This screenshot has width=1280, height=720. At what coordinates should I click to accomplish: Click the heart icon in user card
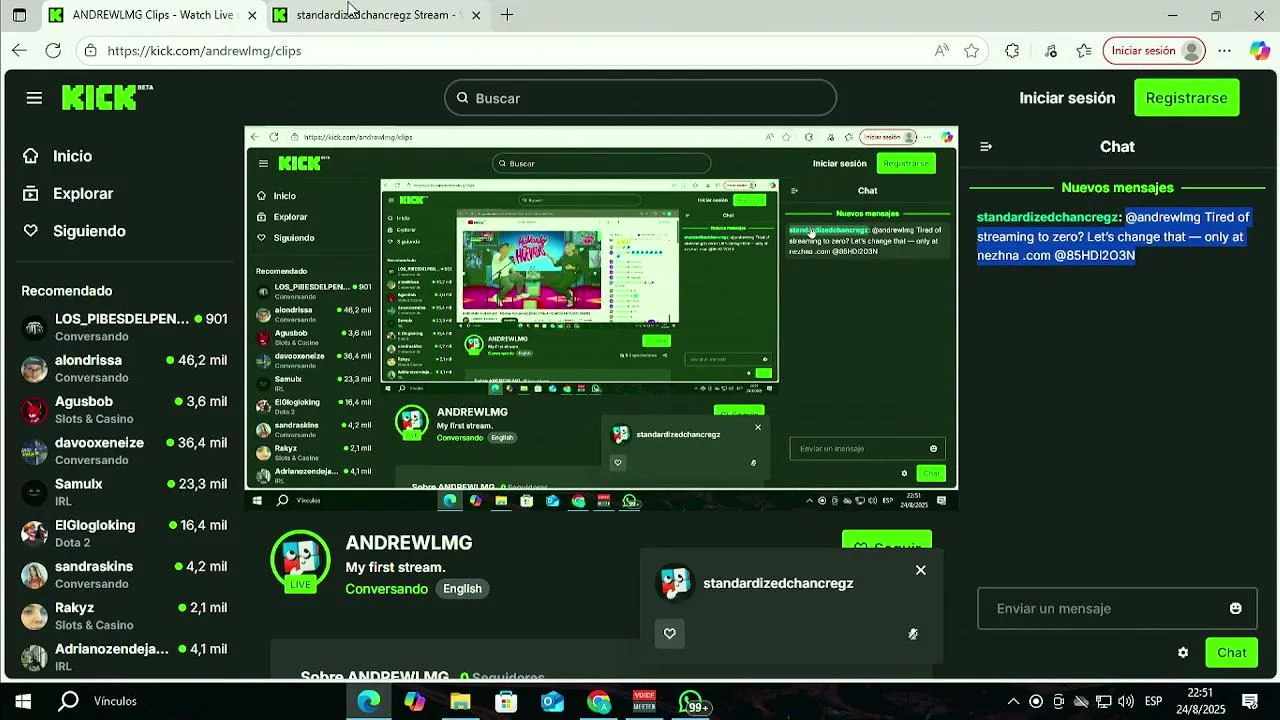(x=670, y=633)
